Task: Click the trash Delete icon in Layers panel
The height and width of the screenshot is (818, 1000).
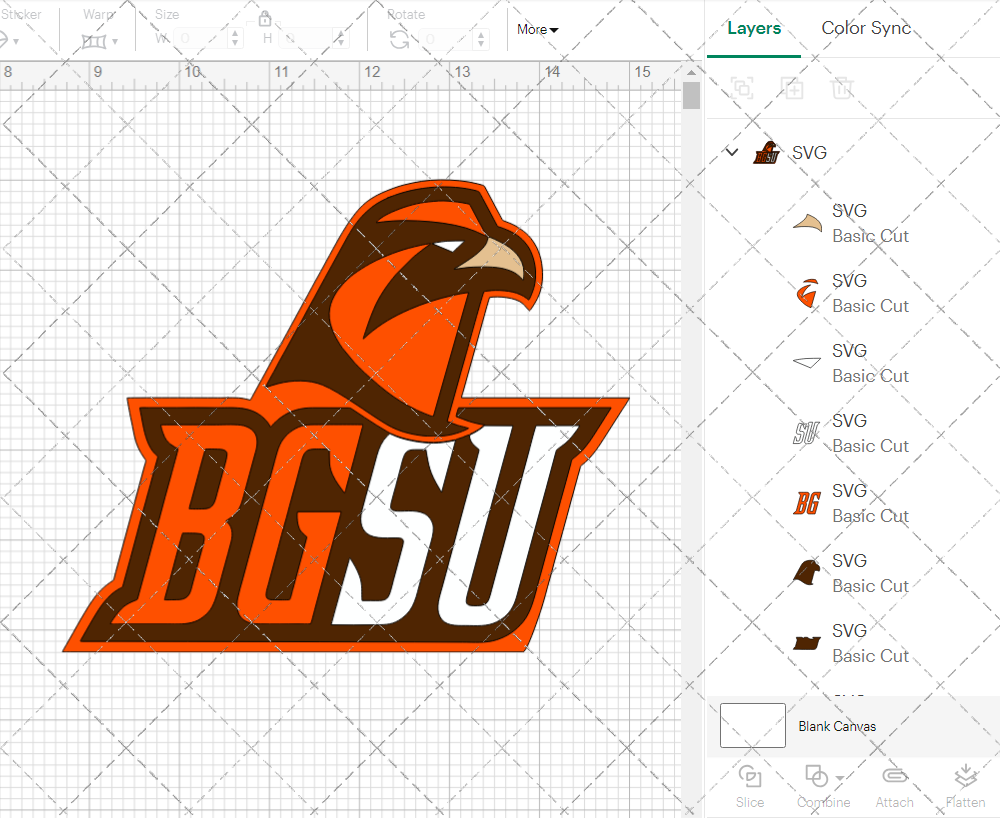Action: click(x=842, y=88)
